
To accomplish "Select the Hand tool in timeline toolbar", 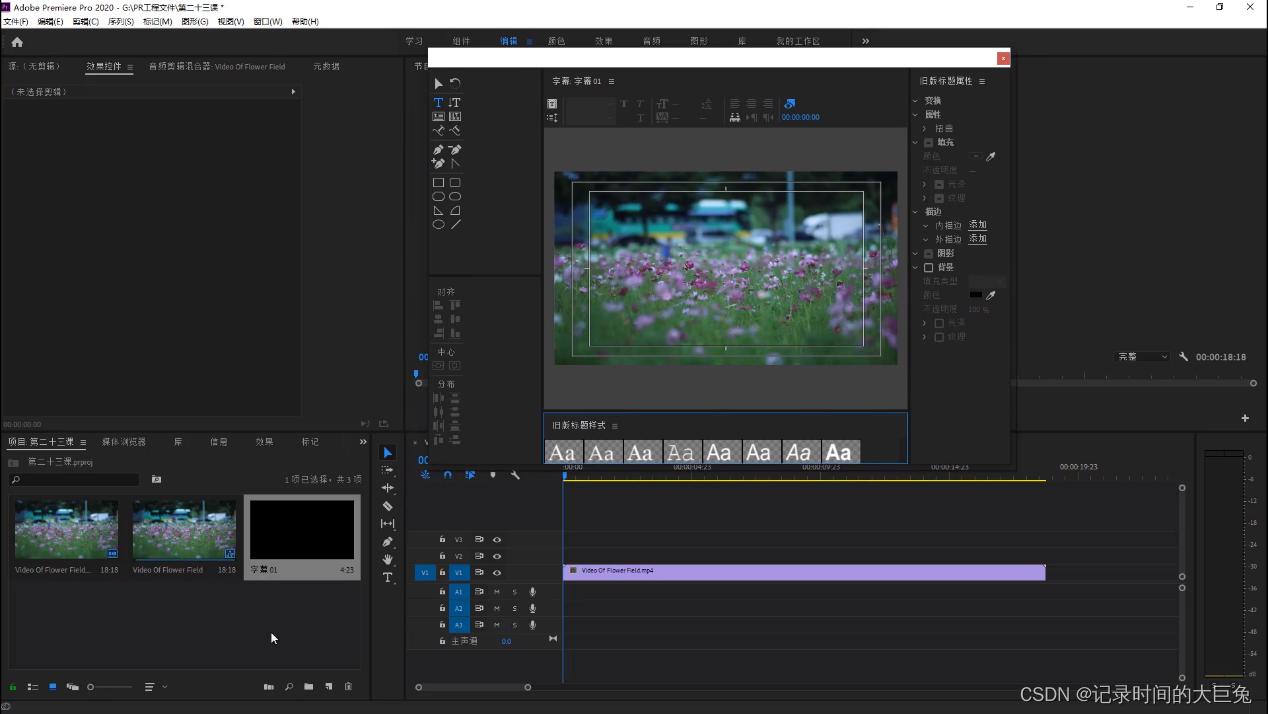I will pos(388,560).
